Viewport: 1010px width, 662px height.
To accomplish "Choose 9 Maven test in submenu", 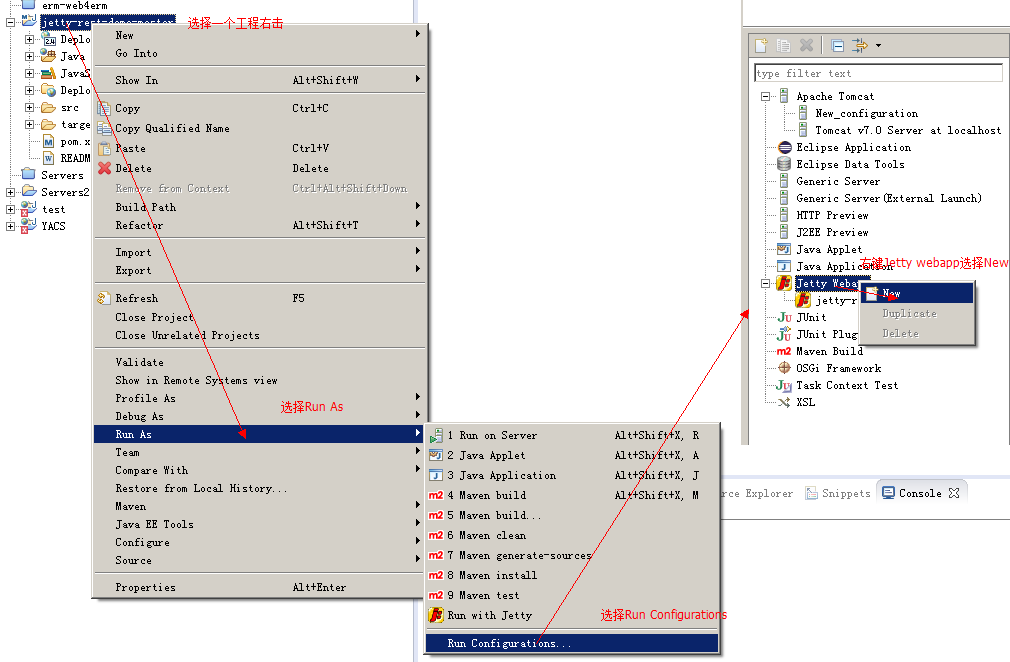I will pyautogui.click(x=572, y=595).
